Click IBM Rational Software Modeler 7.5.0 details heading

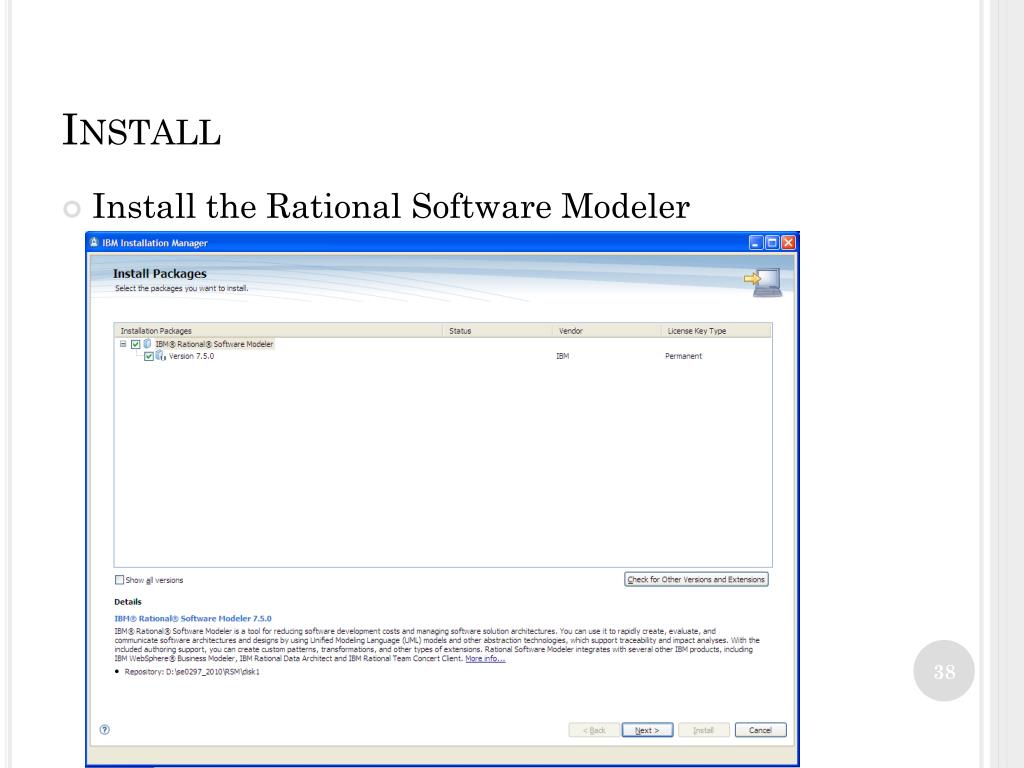193,618
